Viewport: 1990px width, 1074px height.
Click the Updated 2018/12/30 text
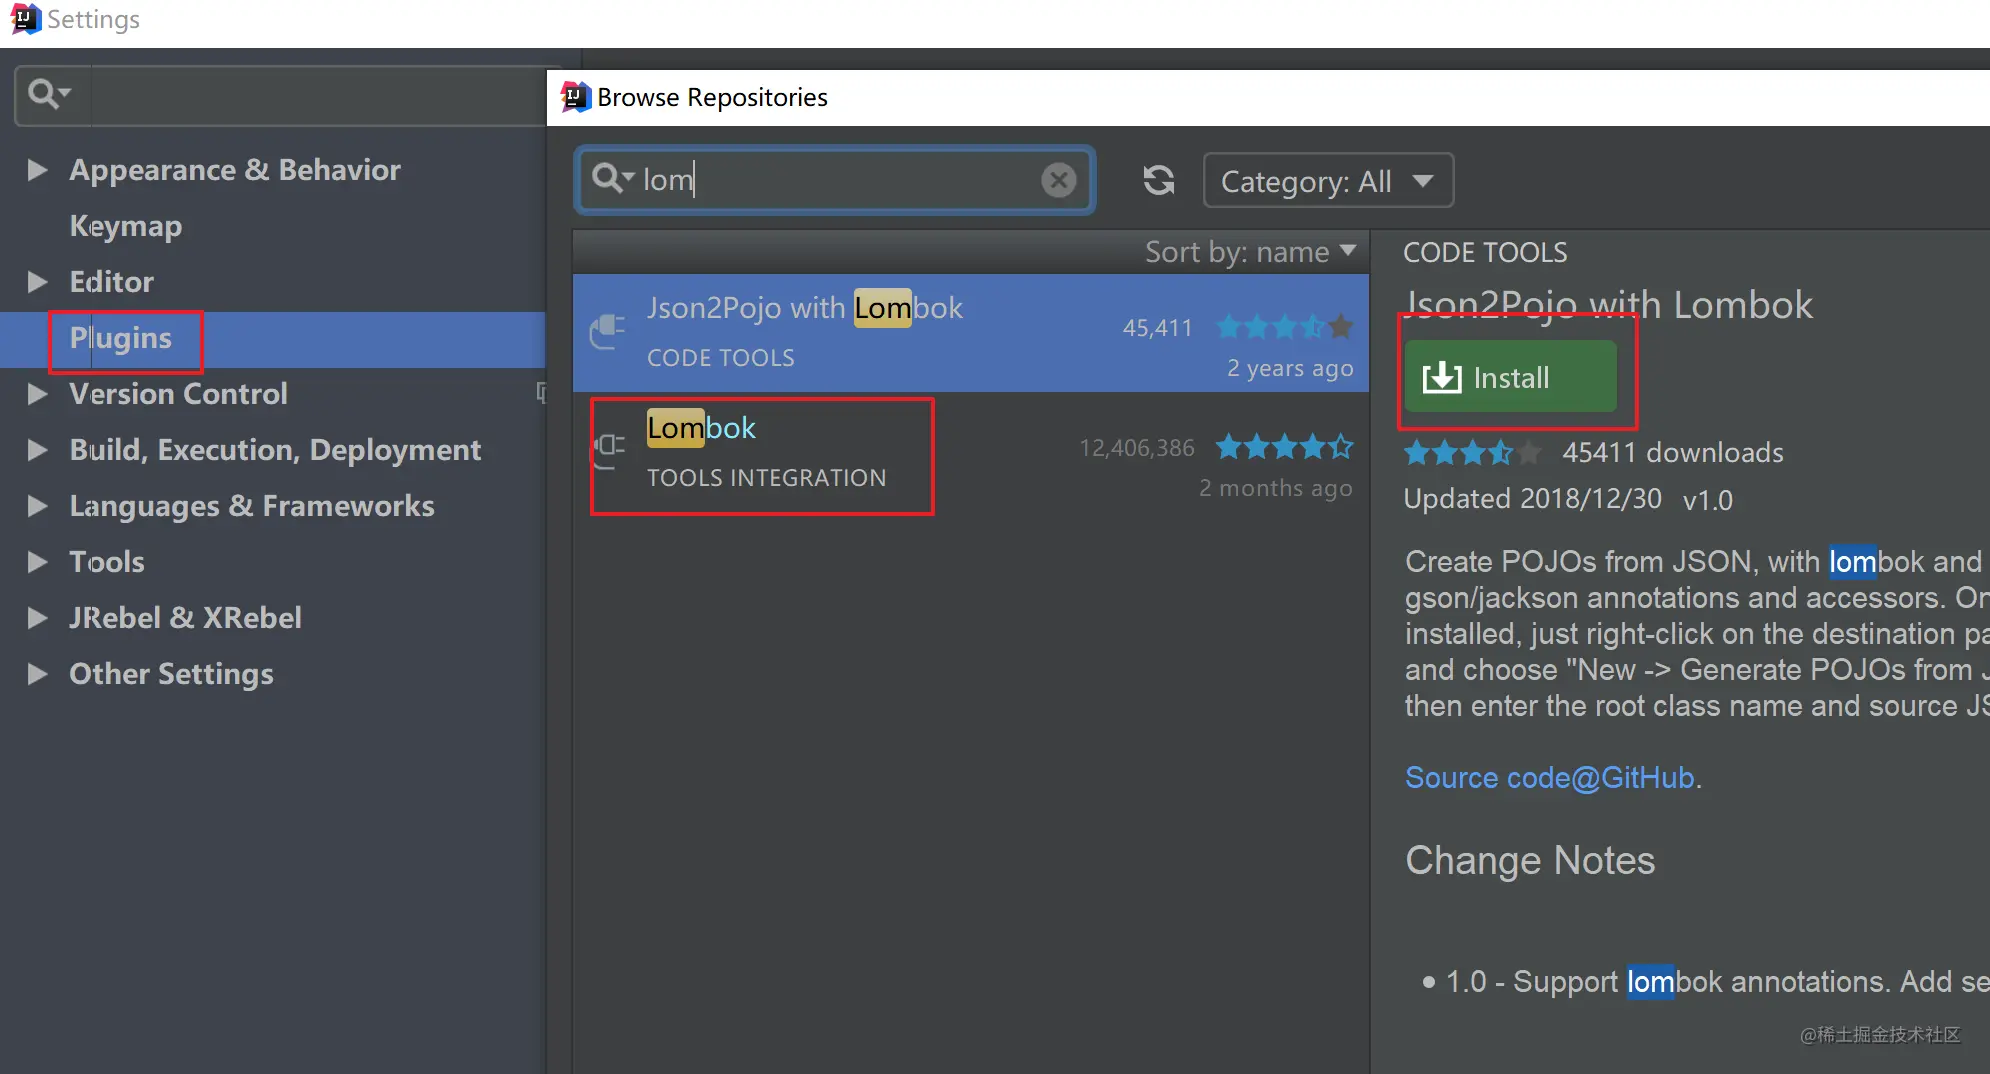coord(1533,498)
